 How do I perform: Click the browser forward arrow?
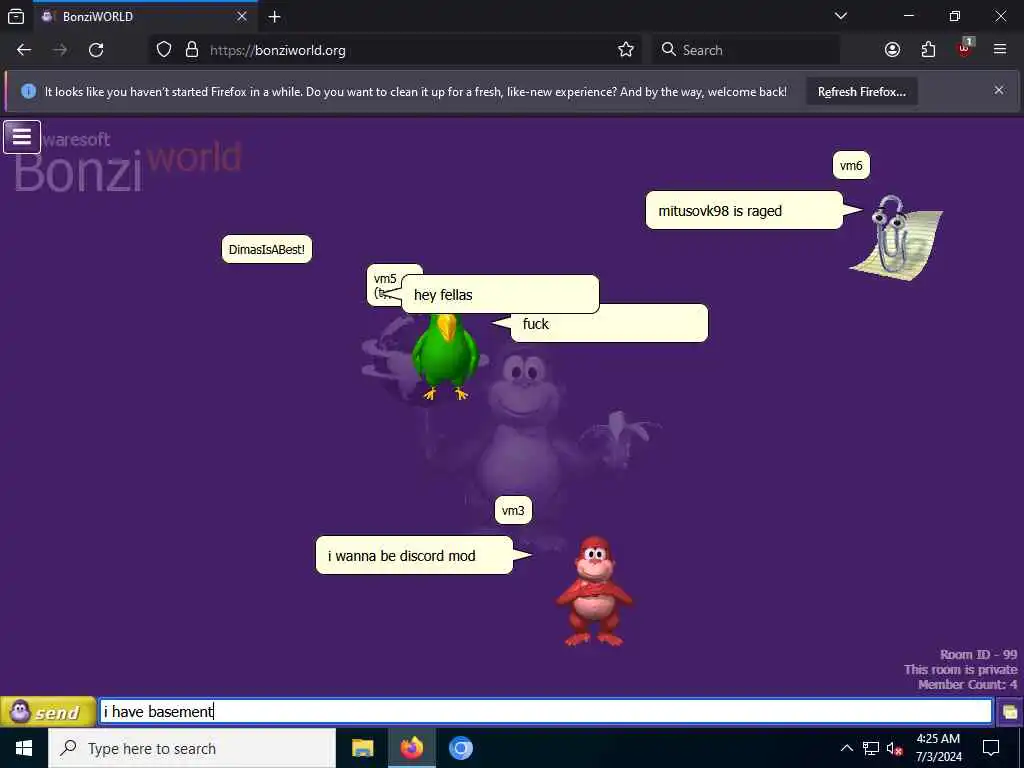[x=60, y=50]
